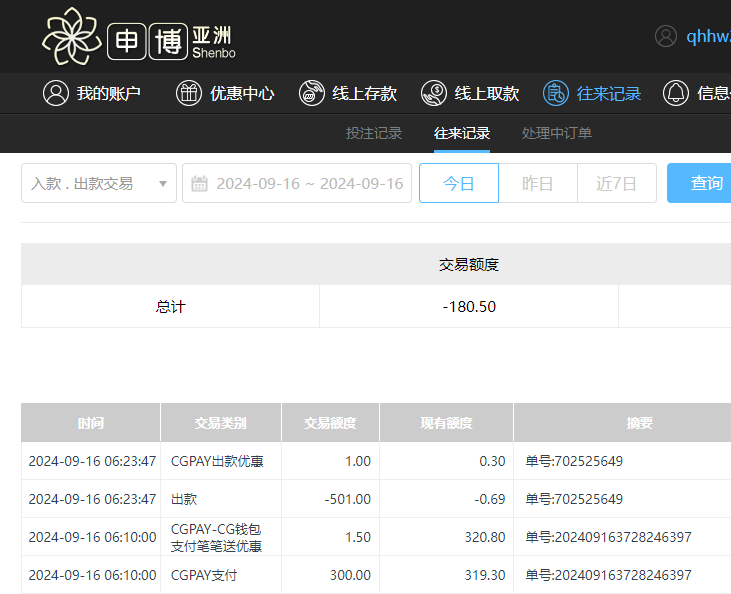Select the 近7日 date filter
The width and height of the screenshot is (731, 594).
pyautogui.click(x=616, y=183)
